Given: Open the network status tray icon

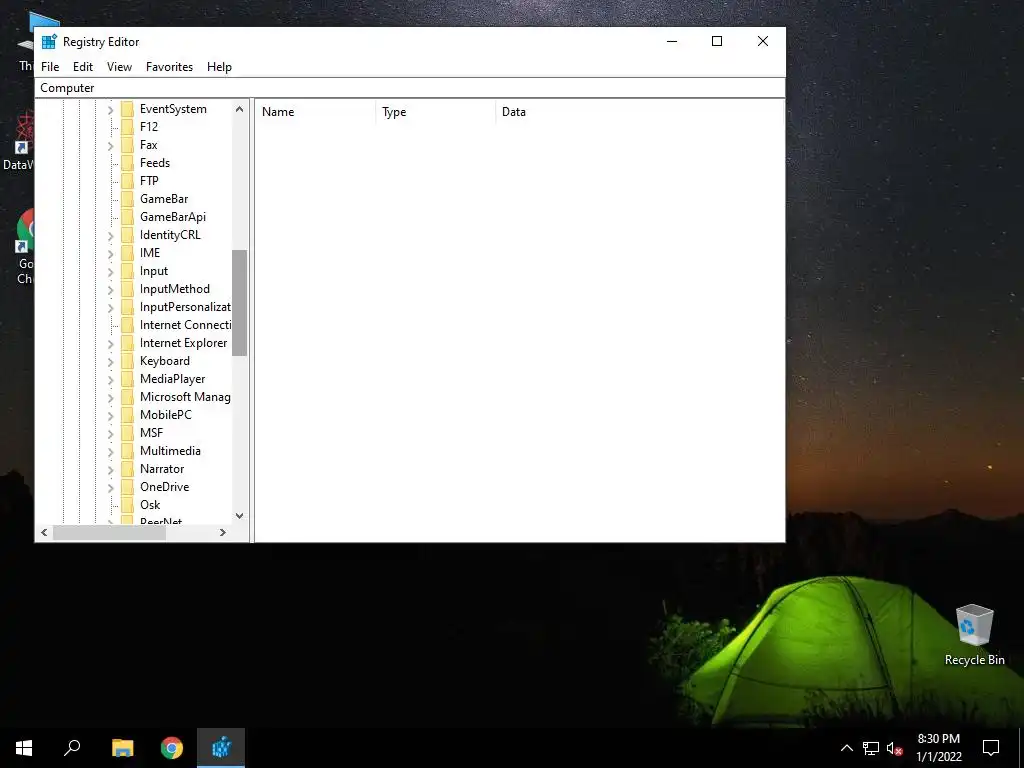Looking at the screenshot, I should pyautogui.click(x=871, y=748).
